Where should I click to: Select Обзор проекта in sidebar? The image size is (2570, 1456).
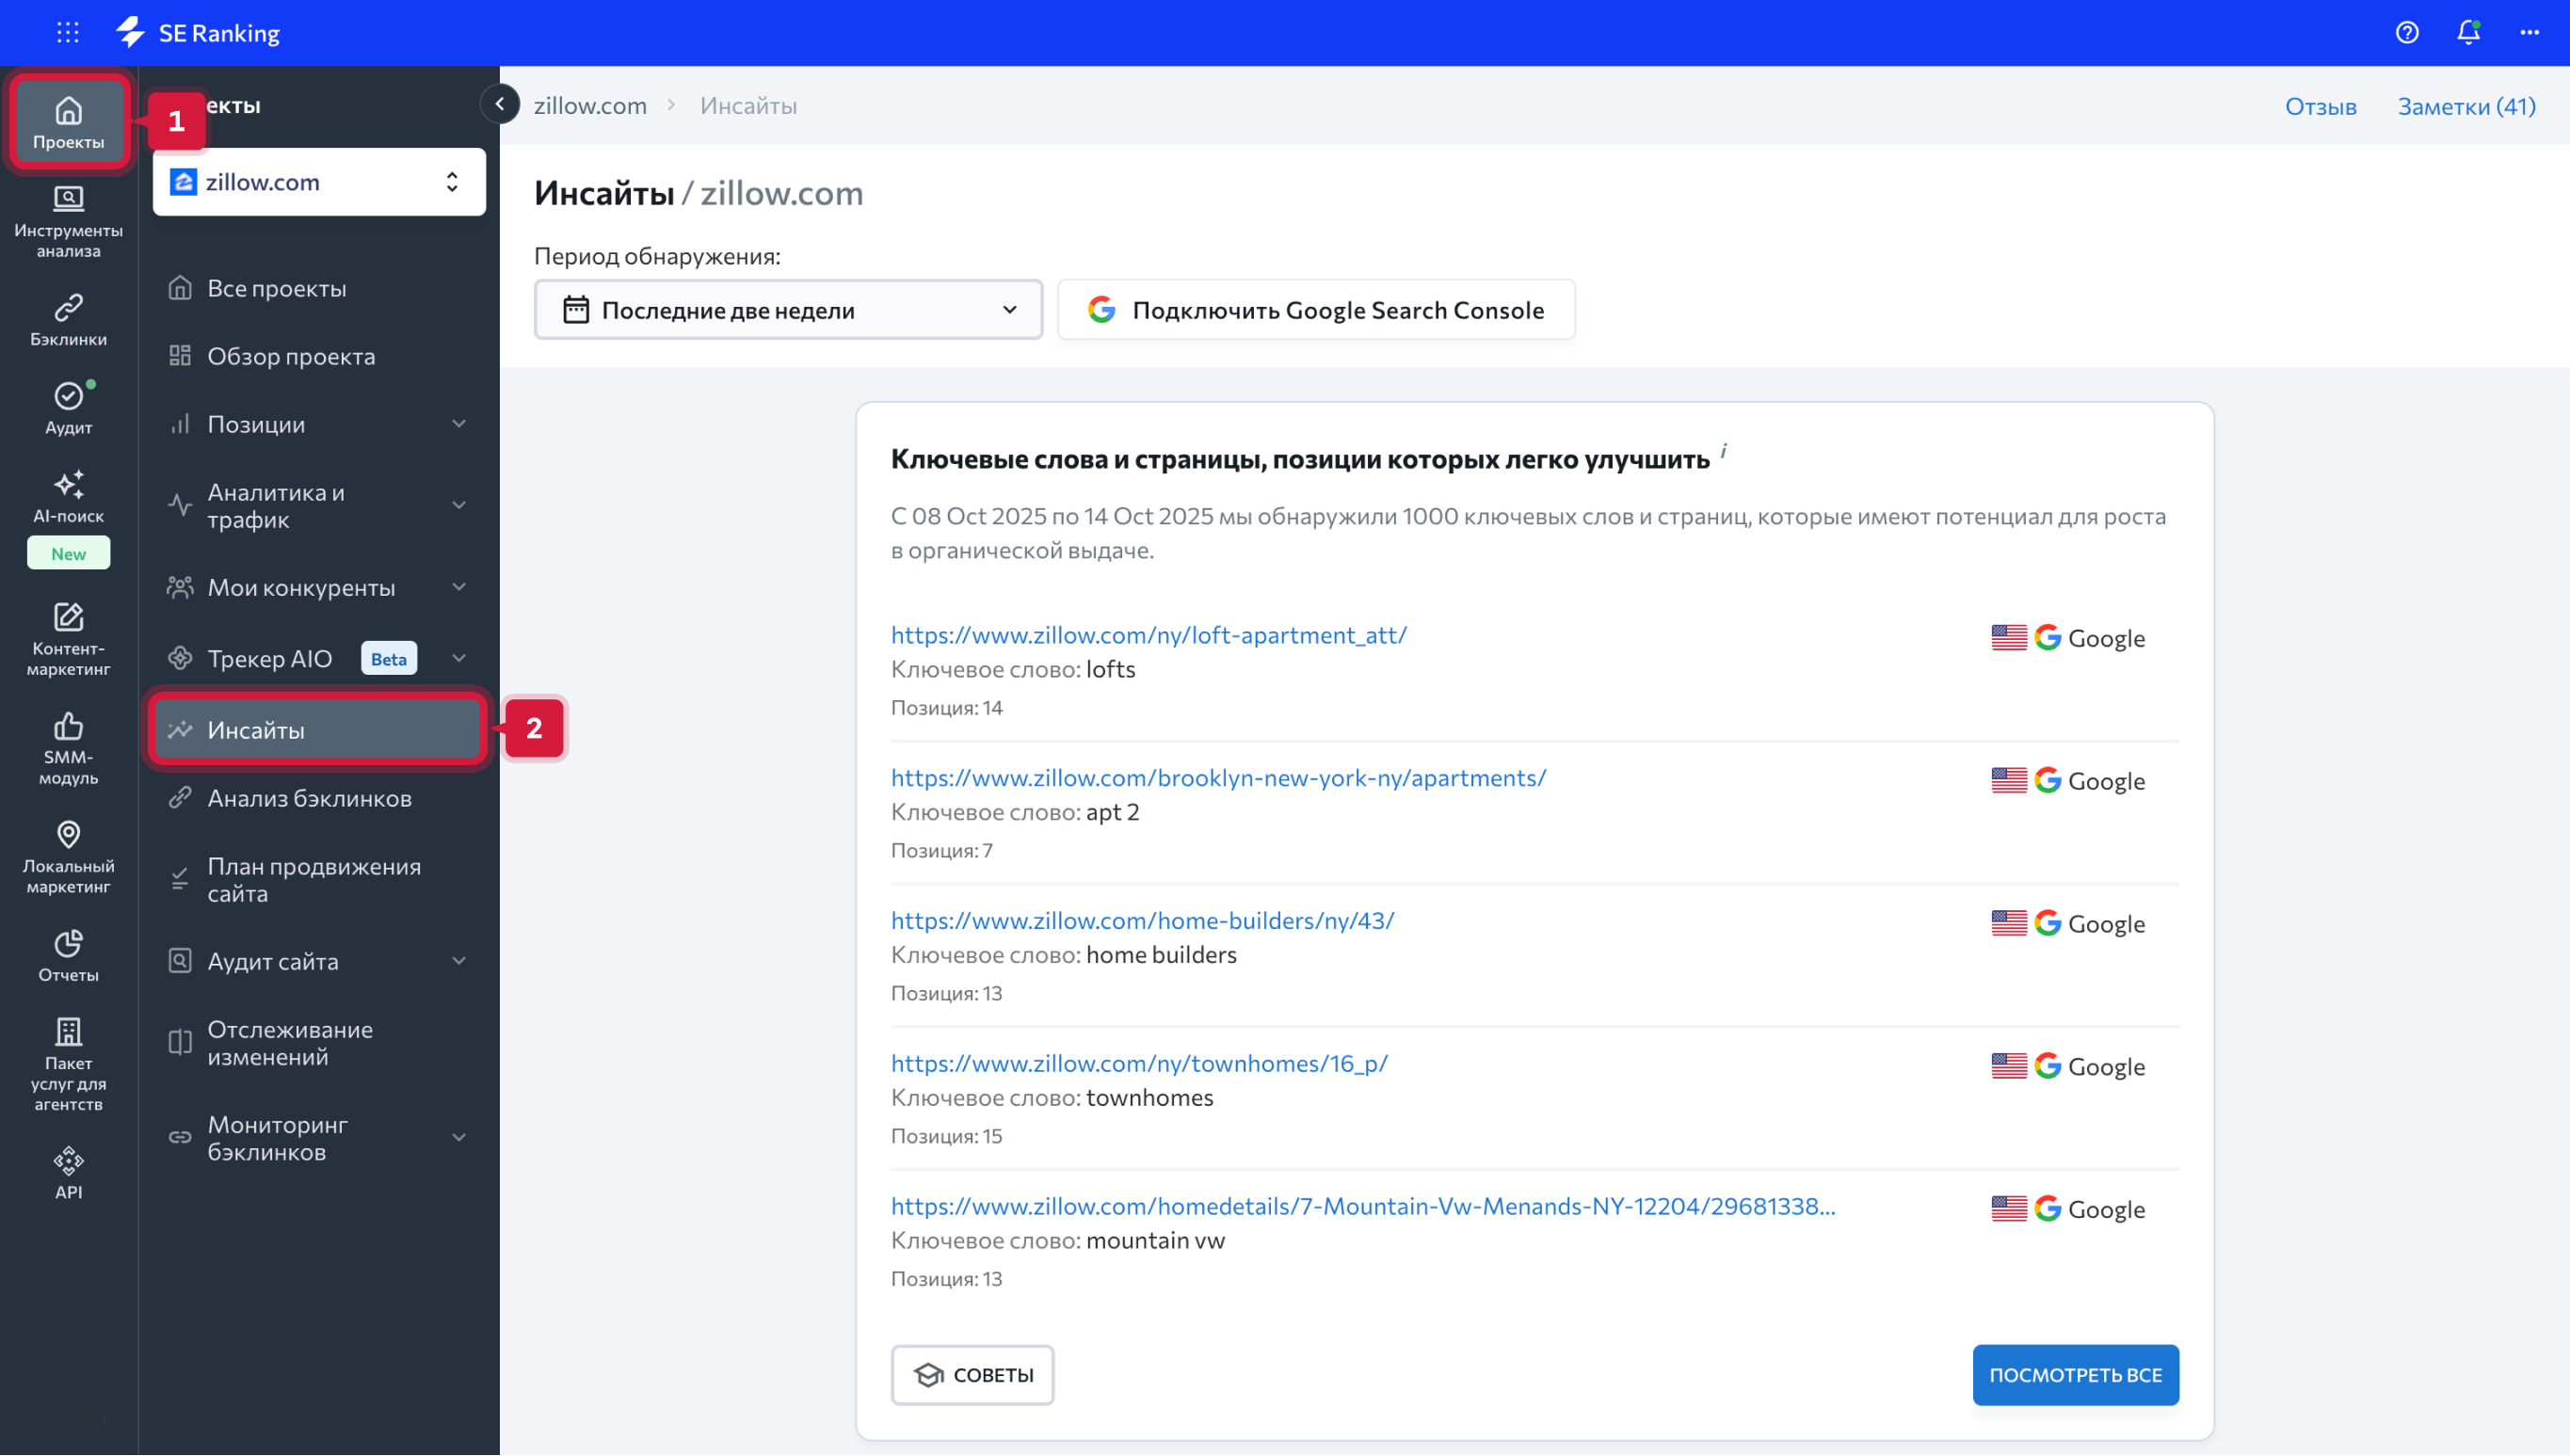tap(291, 356)
